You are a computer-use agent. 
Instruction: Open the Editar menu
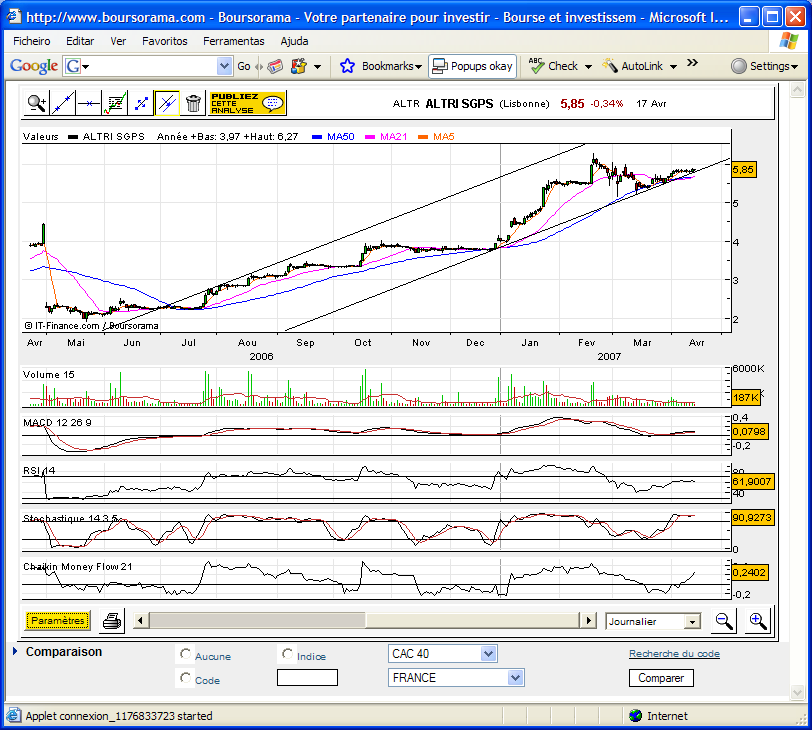(80, 41)
